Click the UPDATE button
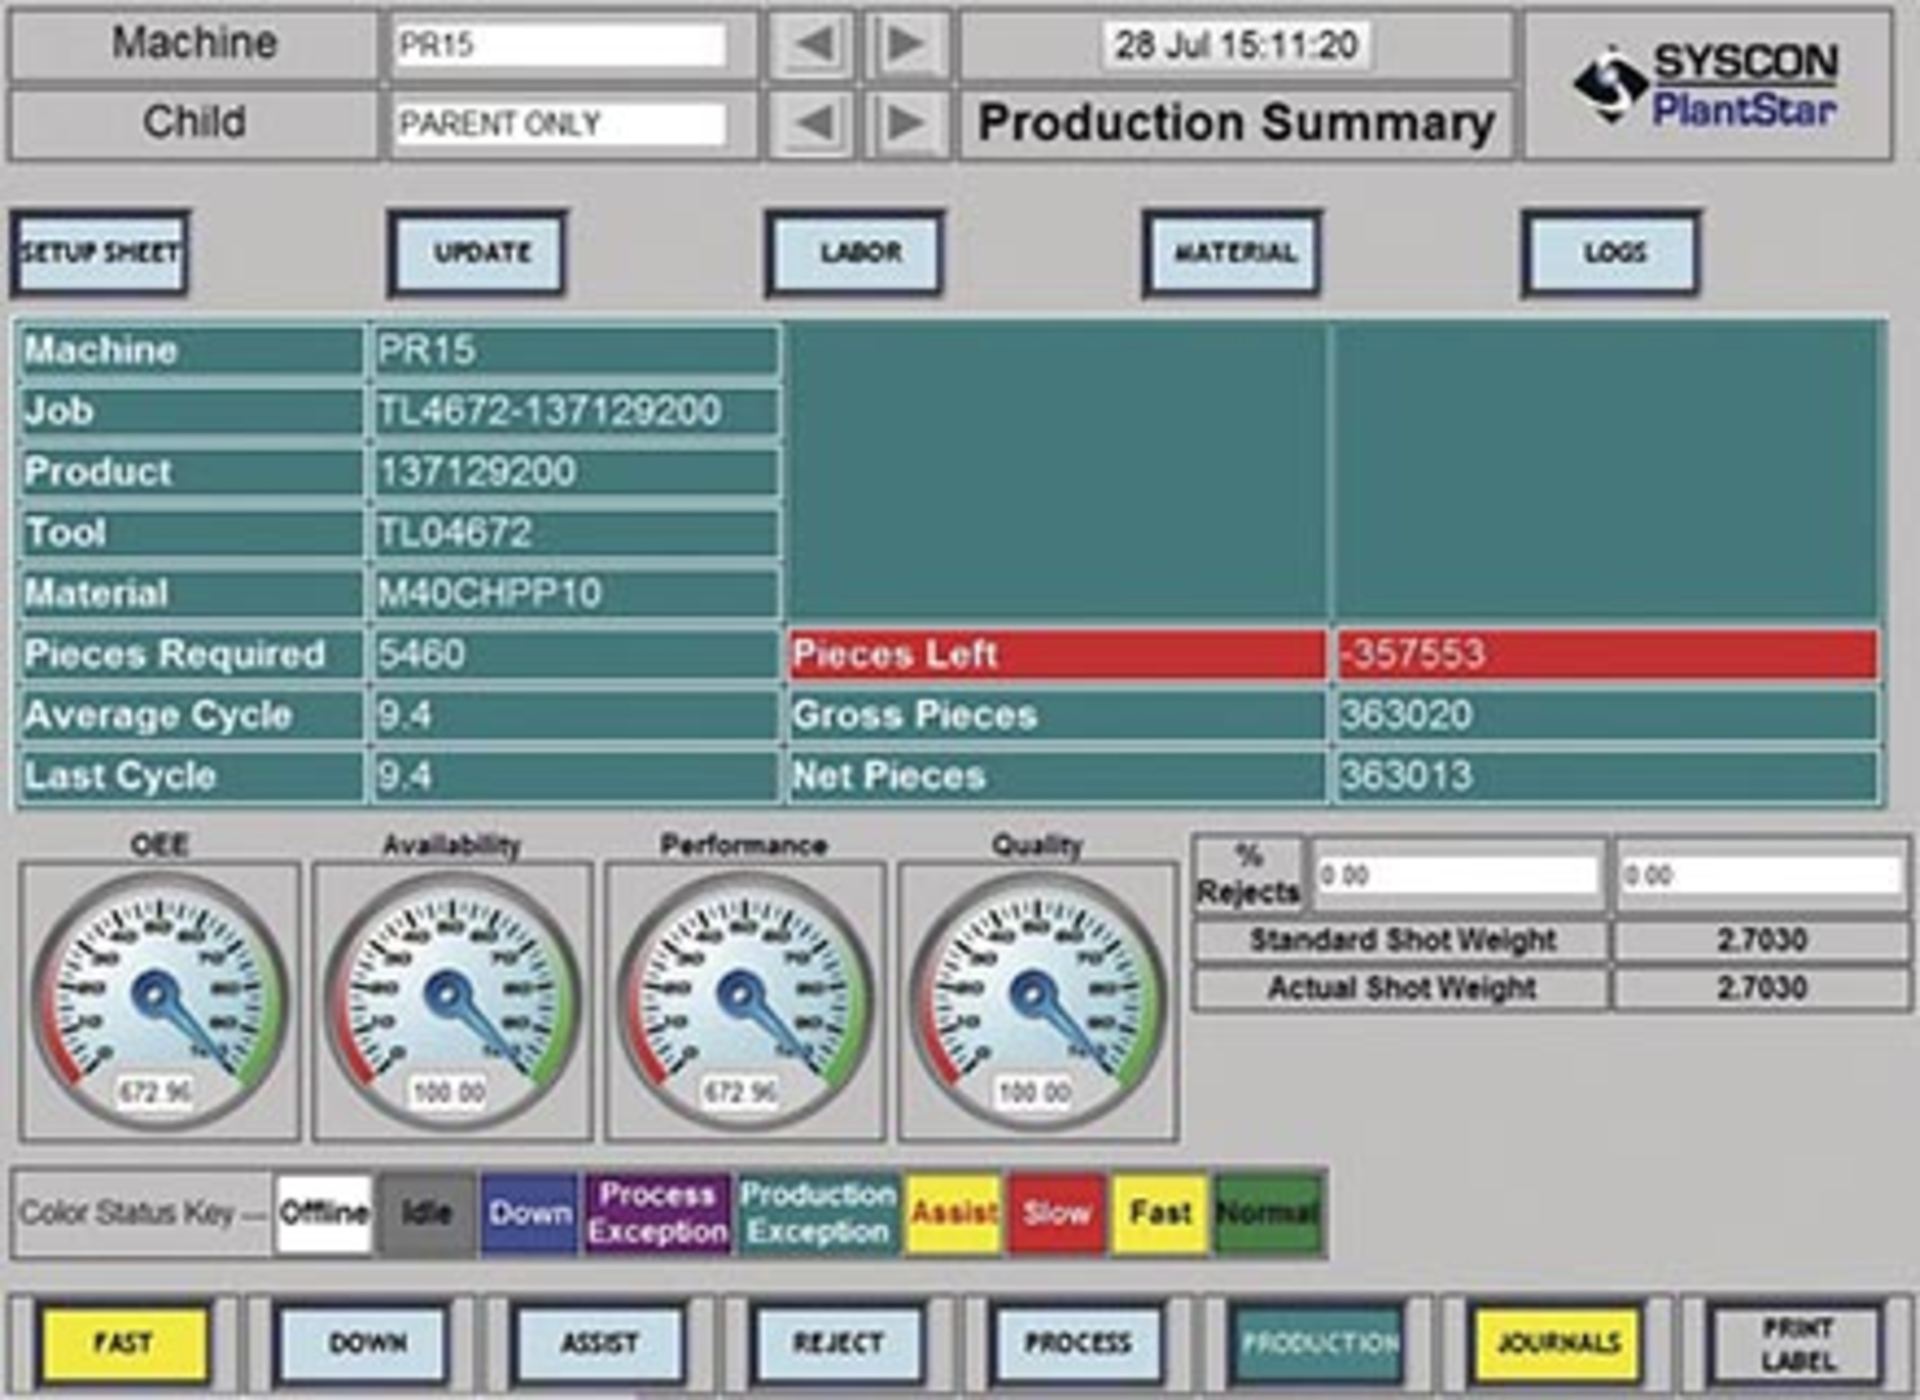The image size is (1920, 1400). tap(477, 253)
